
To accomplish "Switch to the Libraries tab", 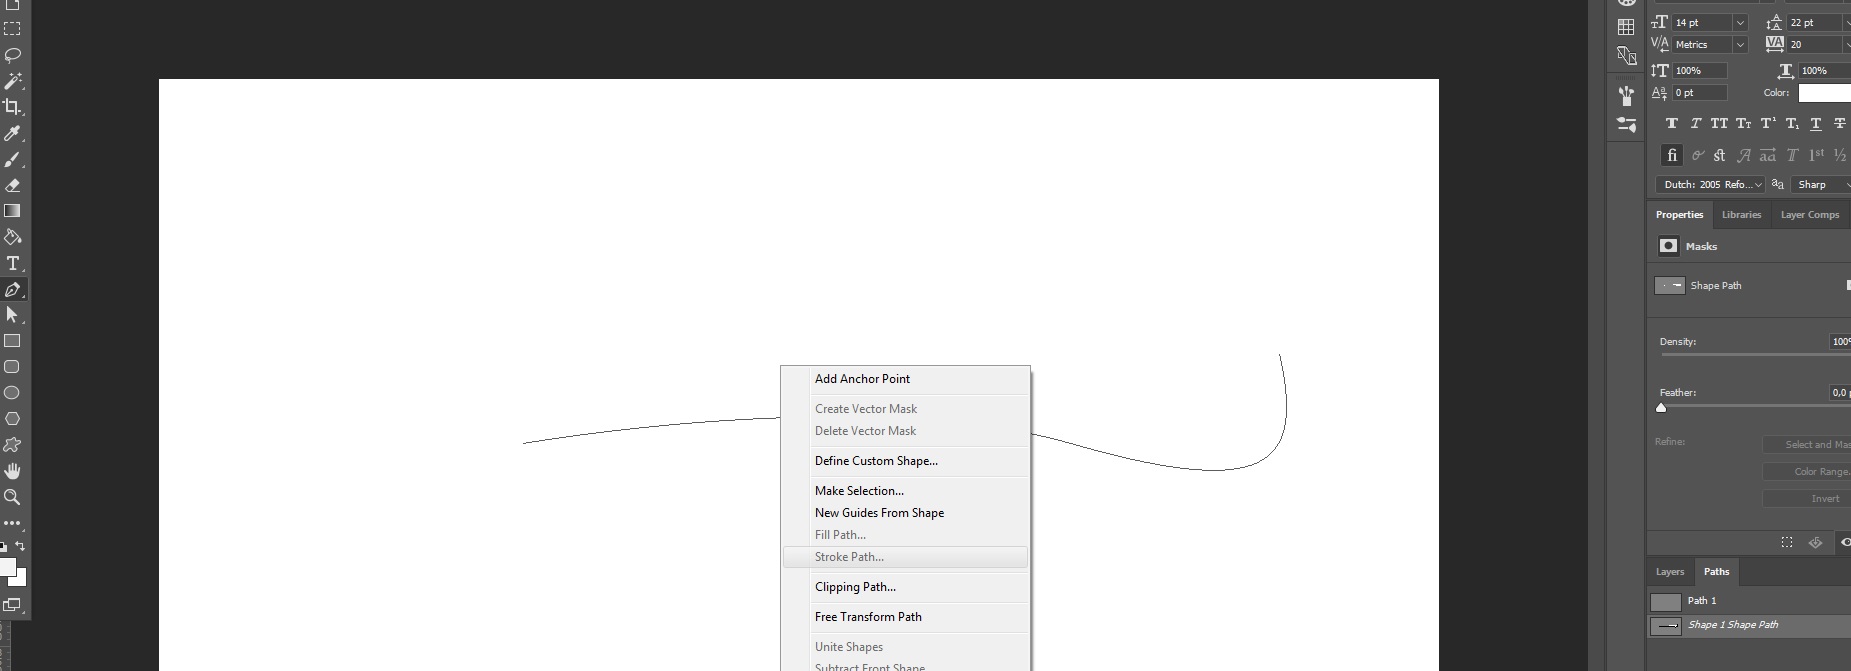I will point(1741,215).
